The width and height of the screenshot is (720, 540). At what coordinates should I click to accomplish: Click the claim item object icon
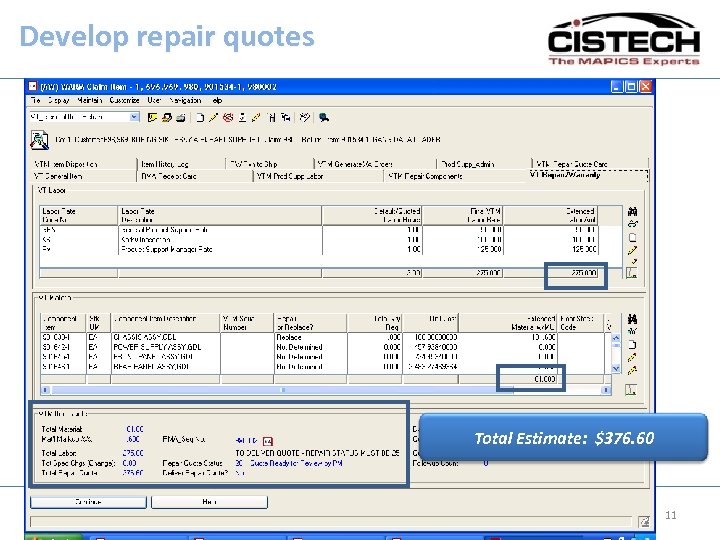pos(39,140)
